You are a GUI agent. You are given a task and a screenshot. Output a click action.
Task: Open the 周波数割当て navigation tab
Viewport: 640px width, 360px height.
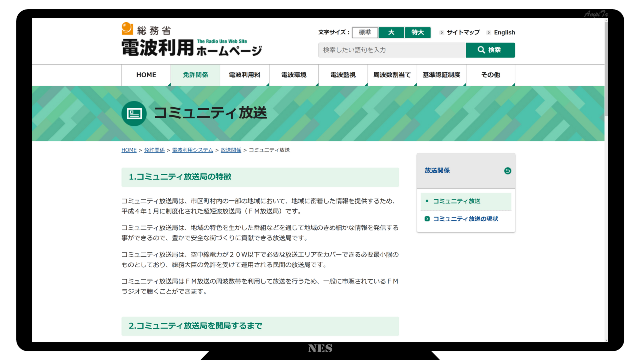point(392,75)
